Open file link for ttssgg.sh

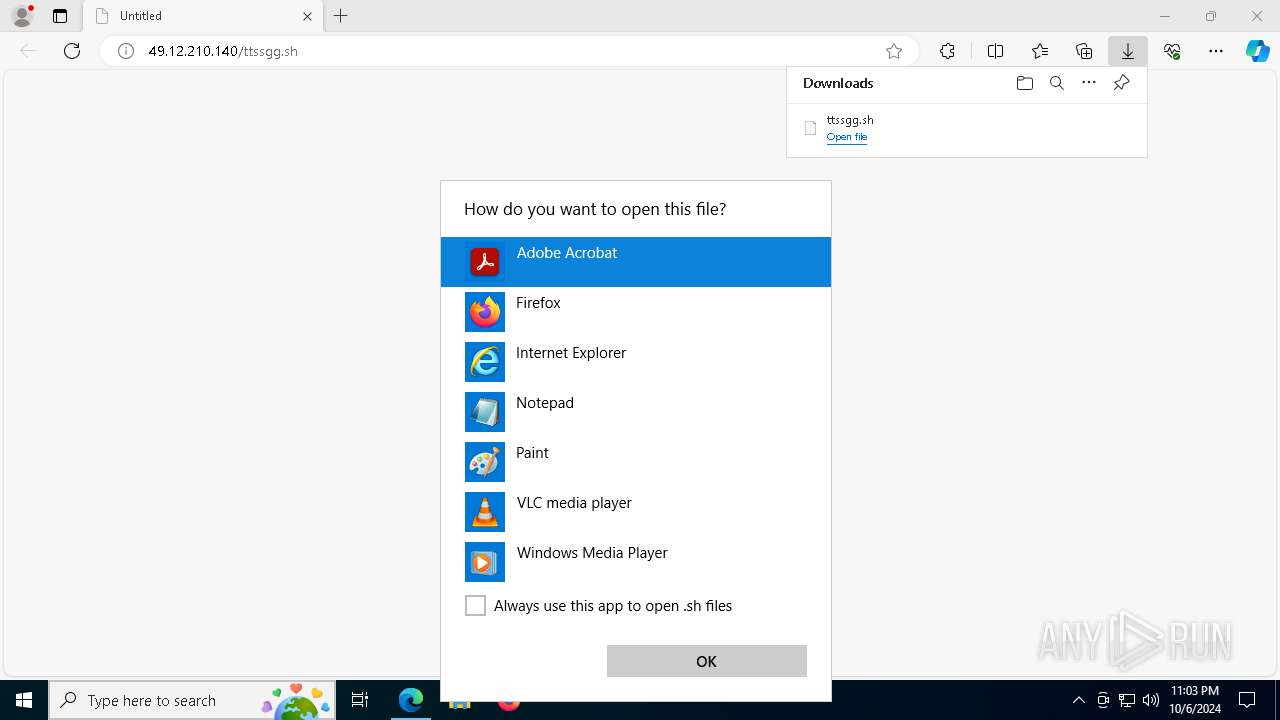846,137
